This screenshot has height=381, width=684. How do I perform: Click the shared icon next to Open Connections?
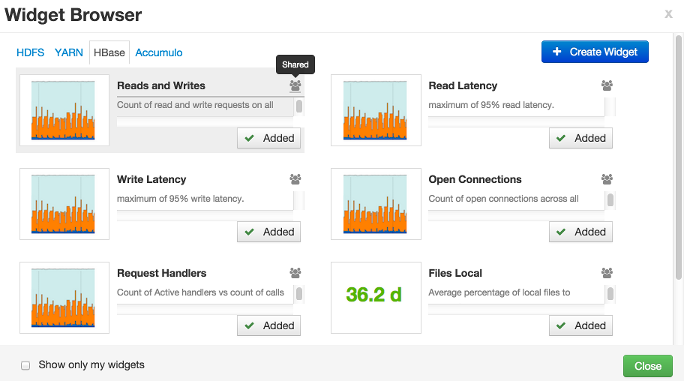click(607, 179)
